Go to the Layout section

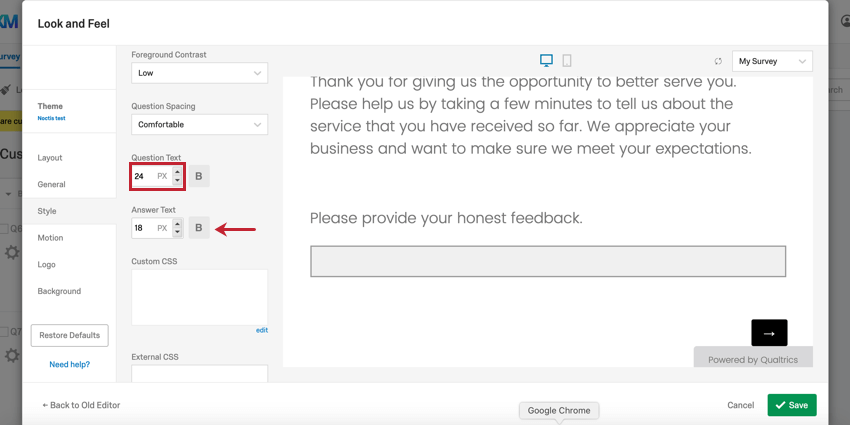(50, 158)
